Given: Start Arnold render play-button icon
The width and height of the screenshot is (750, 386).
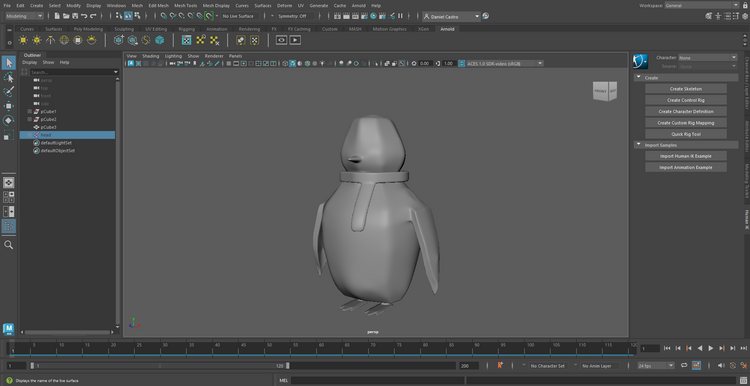Looking at the screenshot, I should (295, 40).
